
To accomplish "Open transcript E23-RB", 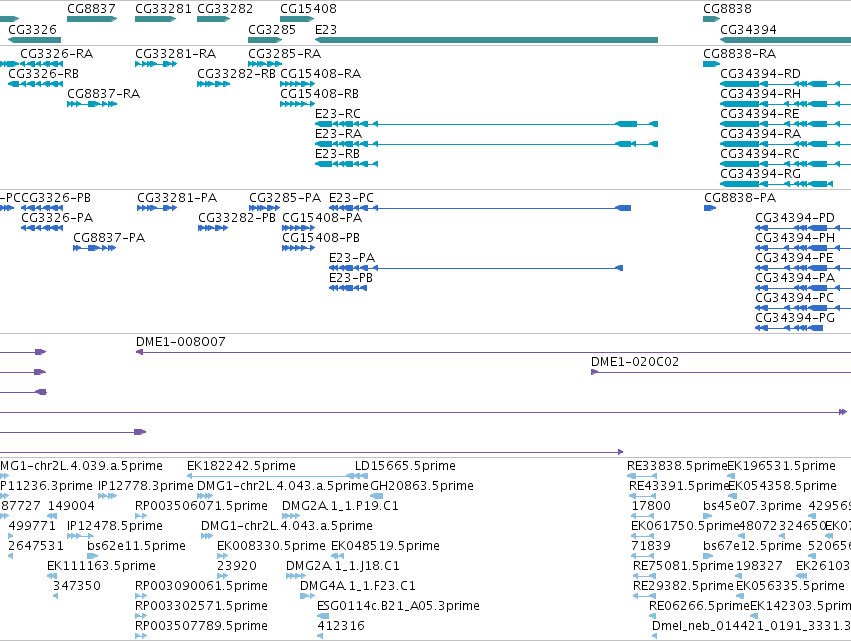I will point(337,154).
